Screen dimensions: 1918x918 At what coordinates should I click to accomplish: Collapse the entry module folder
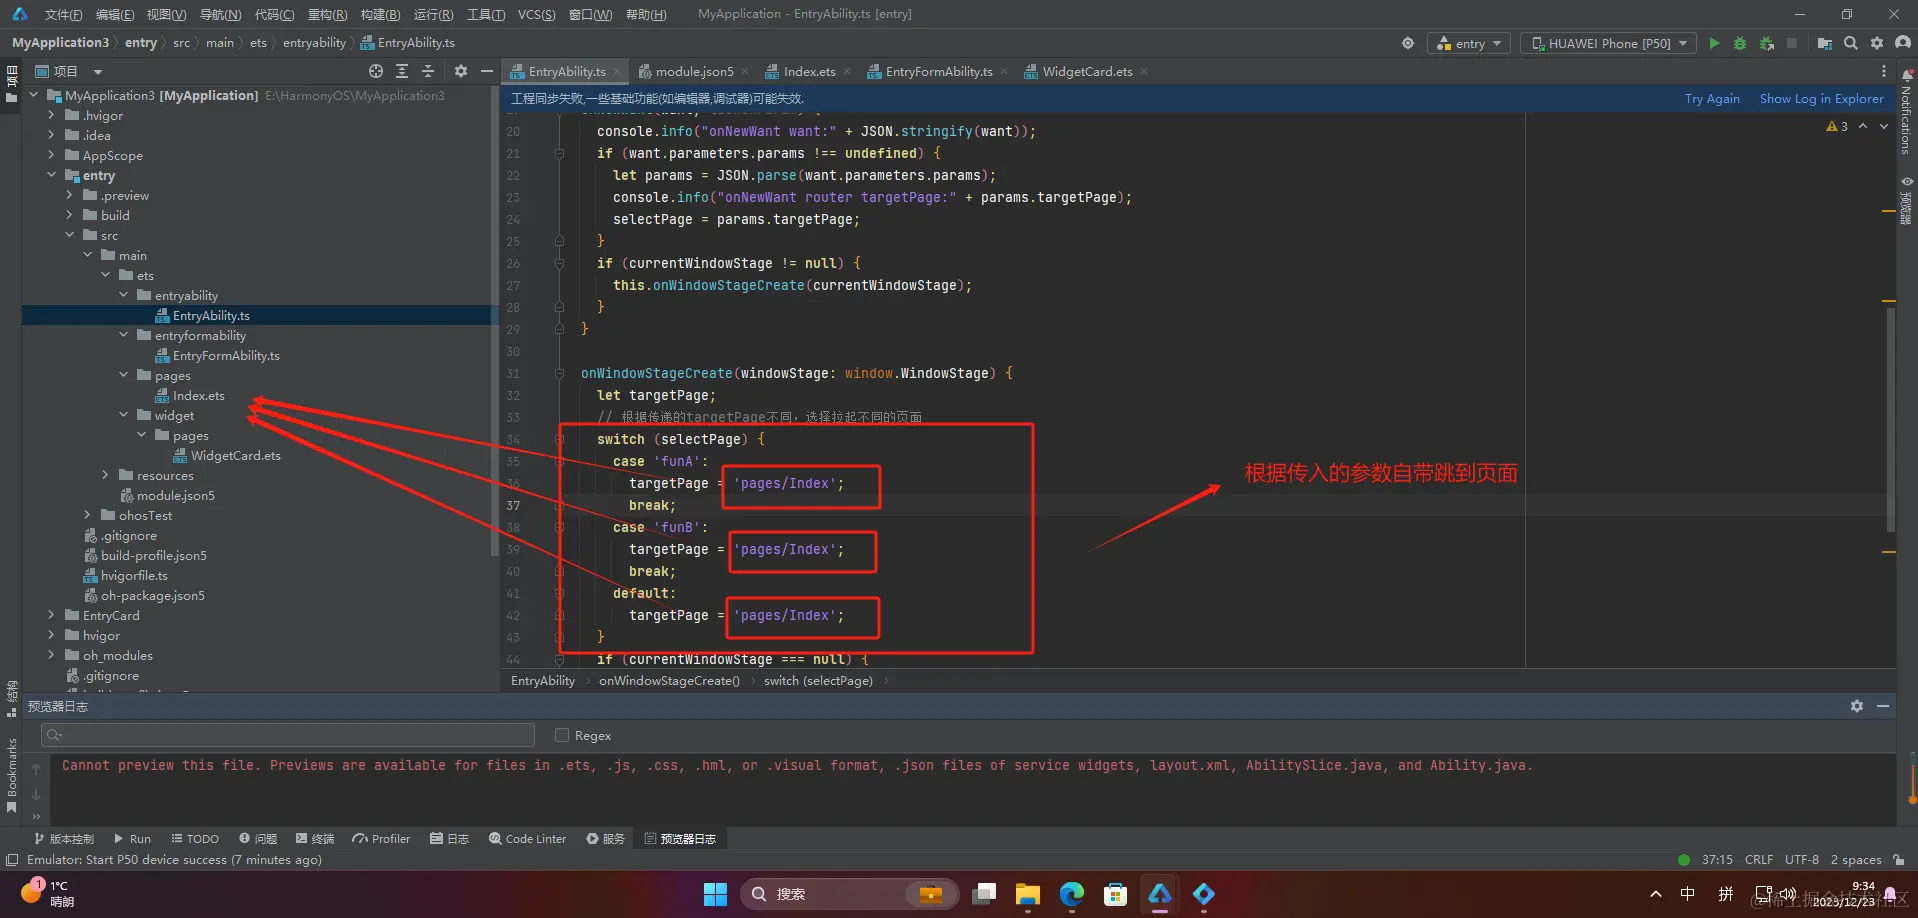click(x=51, y=175)
